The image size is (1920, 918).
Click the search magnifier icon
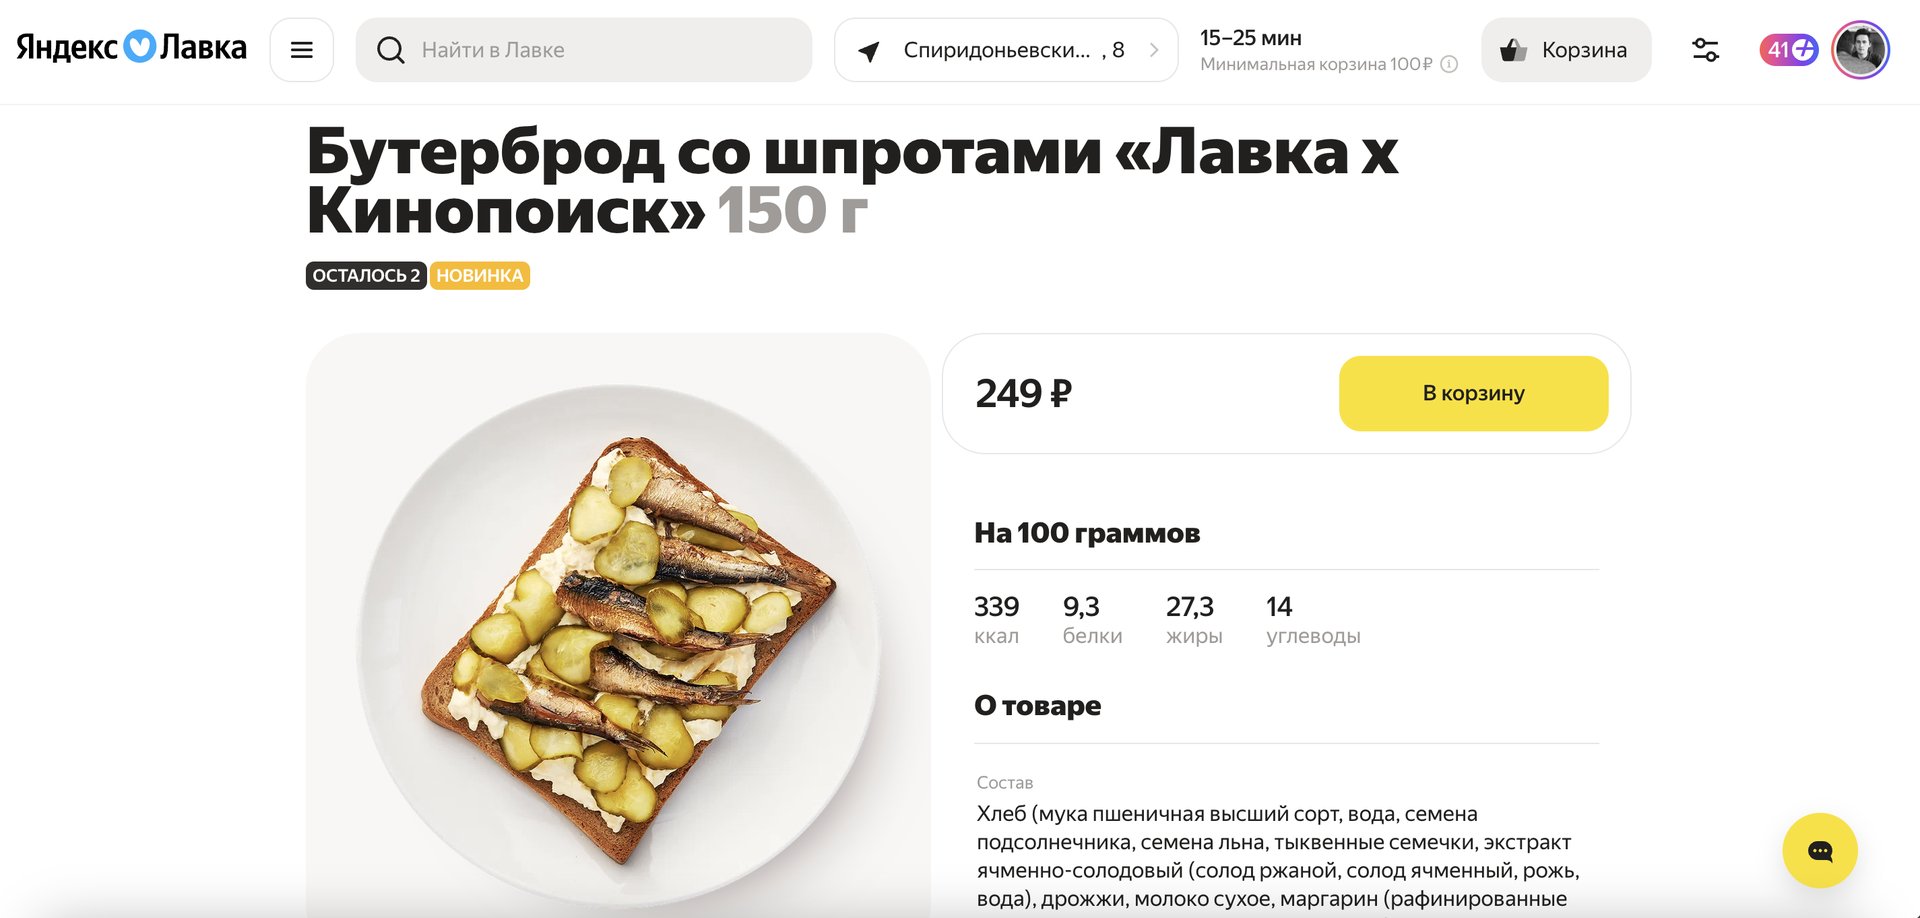point(391,50)
